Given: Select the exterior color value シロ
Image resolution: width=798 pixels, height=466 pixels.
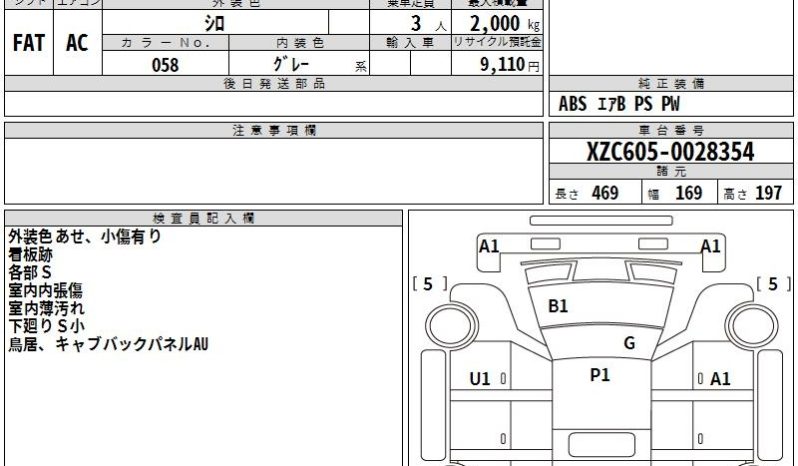Looking at the screenshot, I should coord(215,23).
